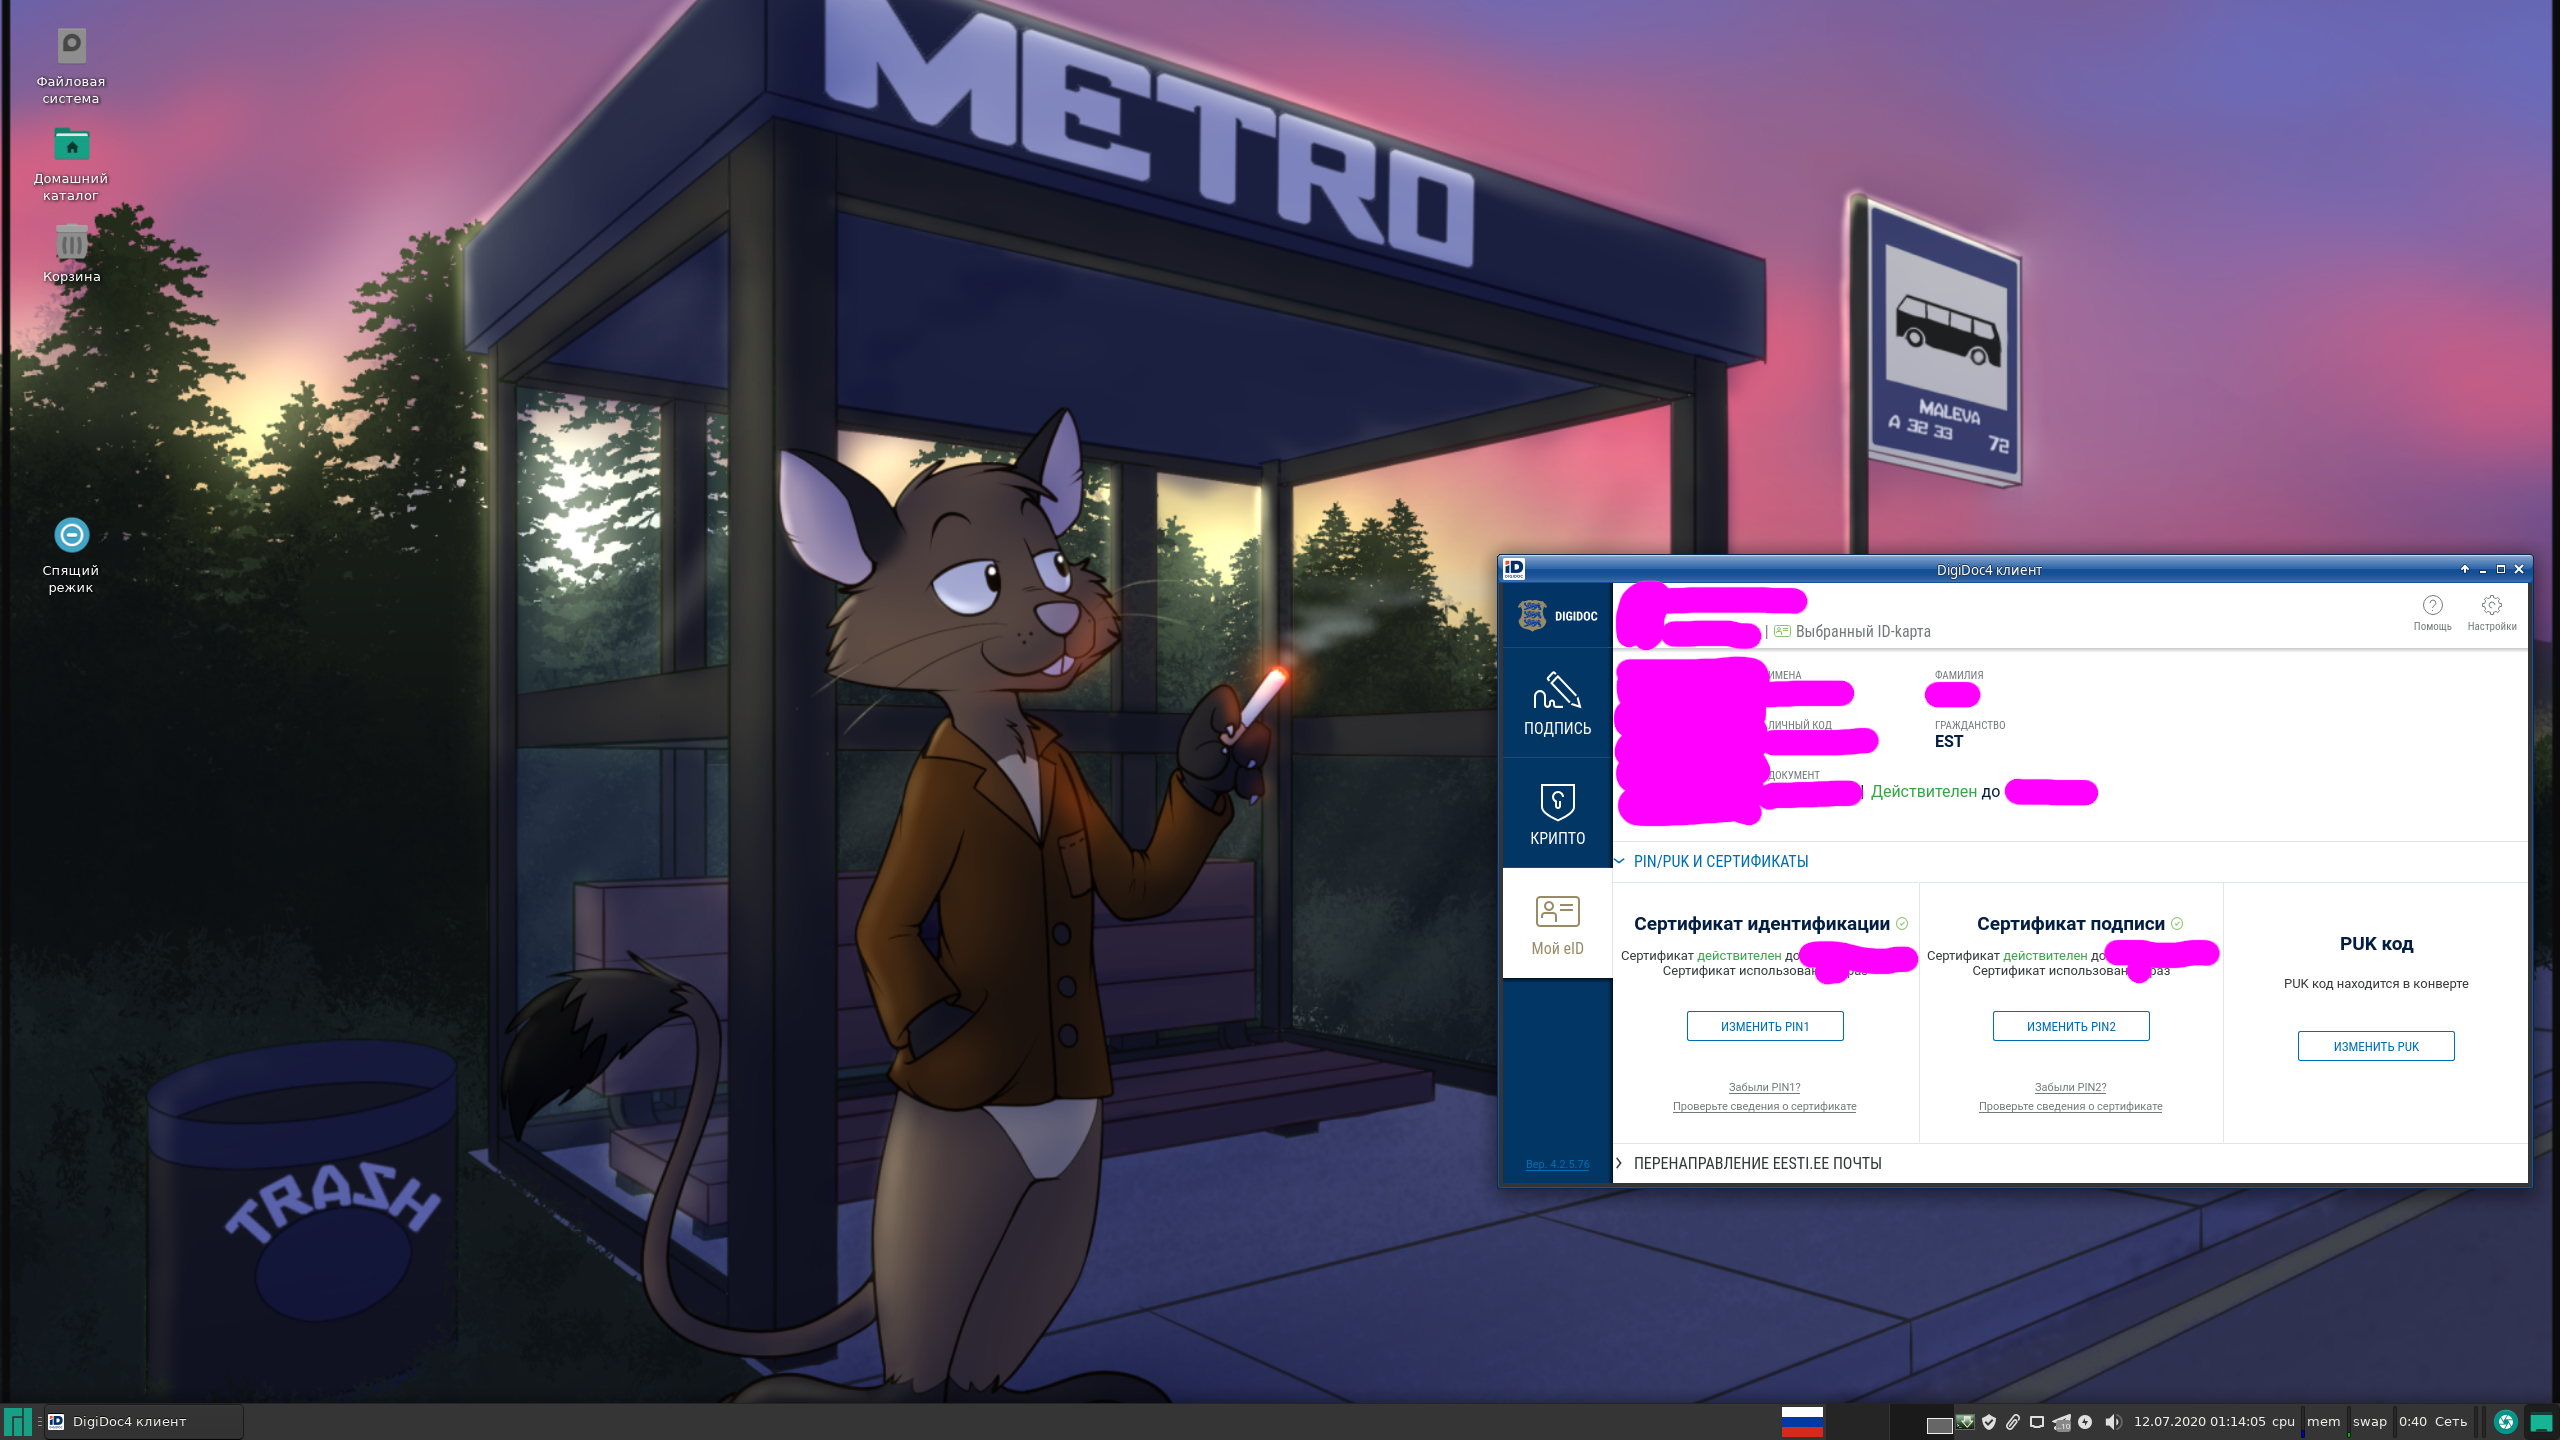Click the PUK код heading
The height and width of the screenshot is (1440, 2560).
point(2376,943)
